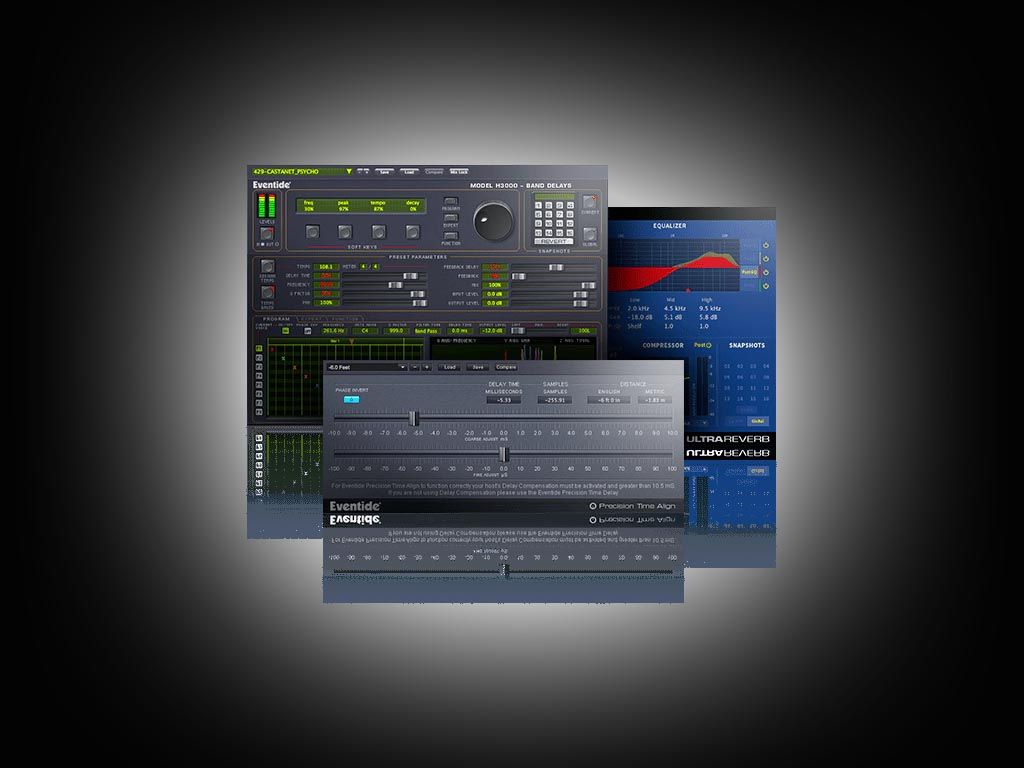
Task: Click the Input Level slider handle in H3000
Action: [580, 295]
